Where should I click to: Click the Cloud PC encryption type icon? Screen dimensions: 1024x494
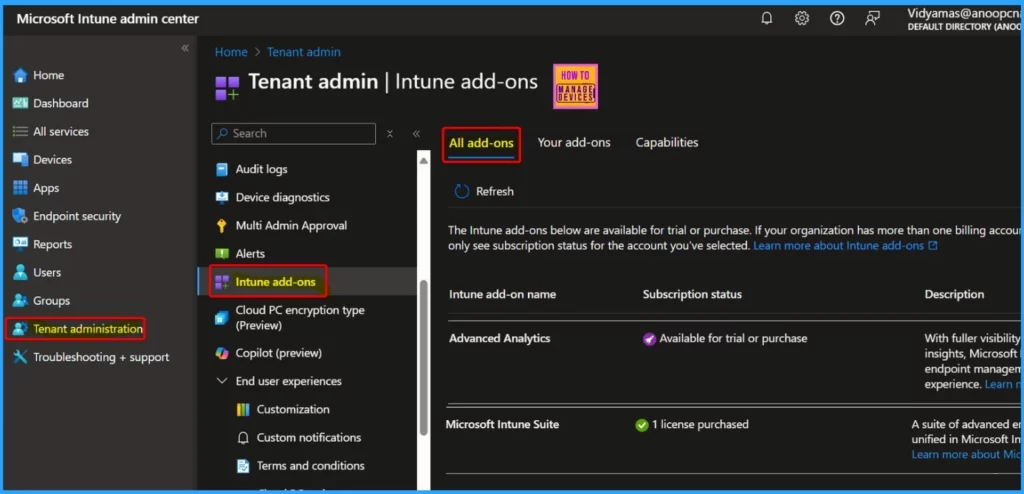point(222,318)
